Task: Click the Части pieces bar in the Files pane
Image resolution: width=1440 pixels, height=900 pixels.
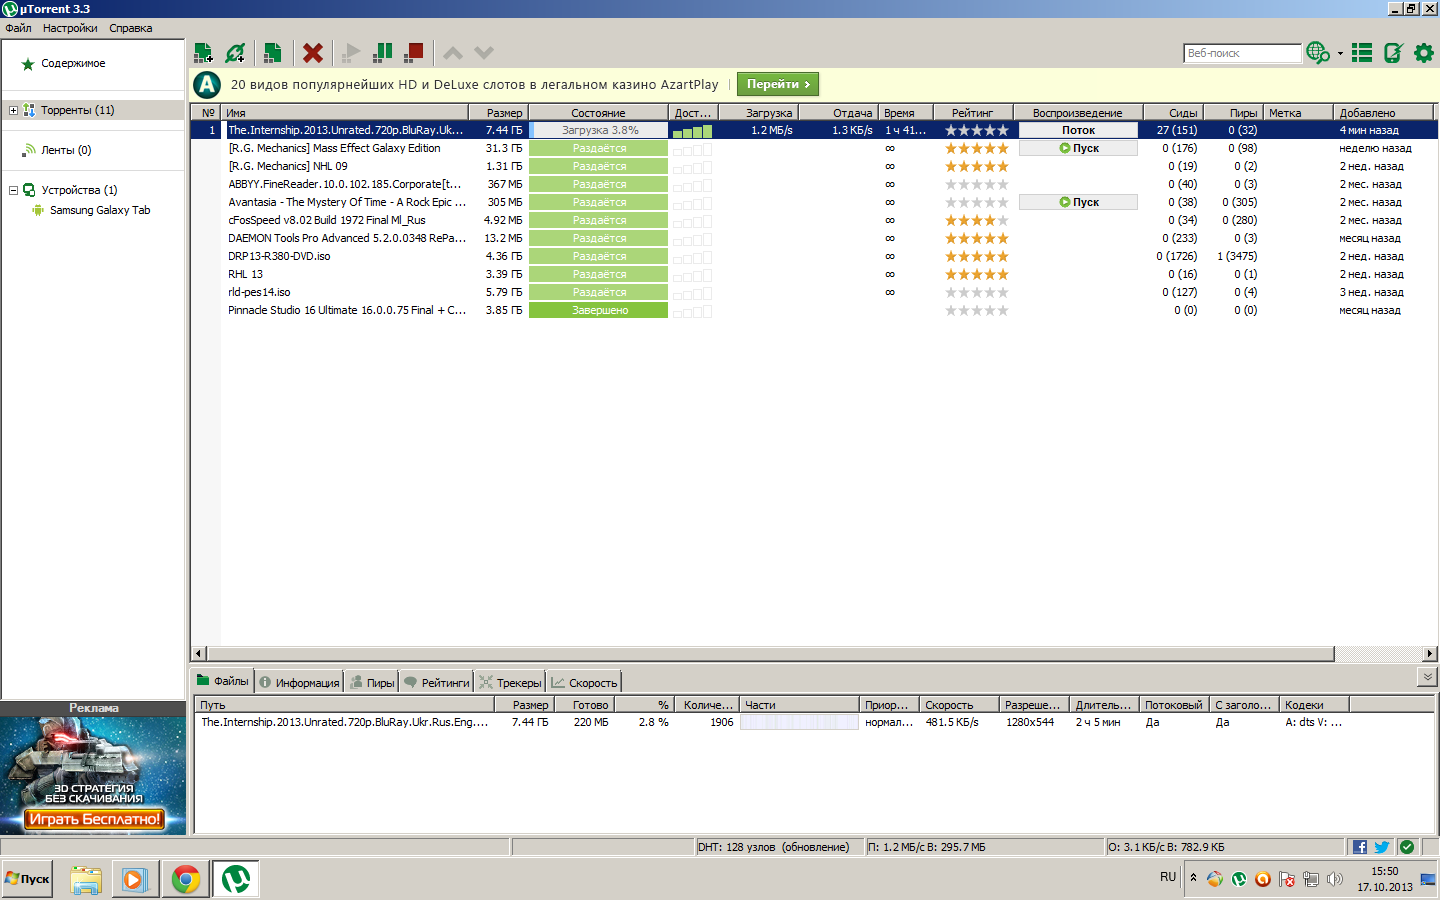Action: click(799, 722)
